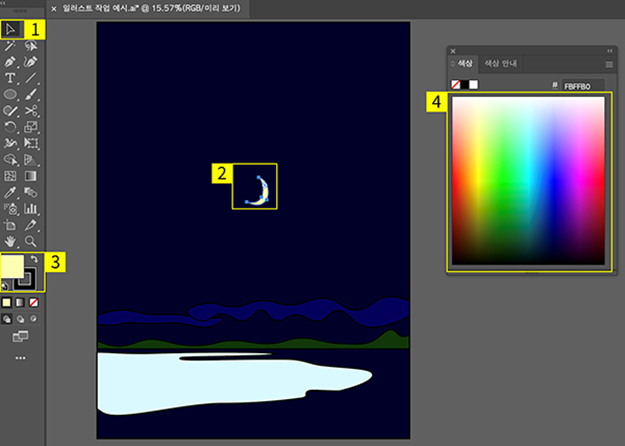This screenshot has width=625, height=446.
Task: Close the Color panel
Action: 453,51
